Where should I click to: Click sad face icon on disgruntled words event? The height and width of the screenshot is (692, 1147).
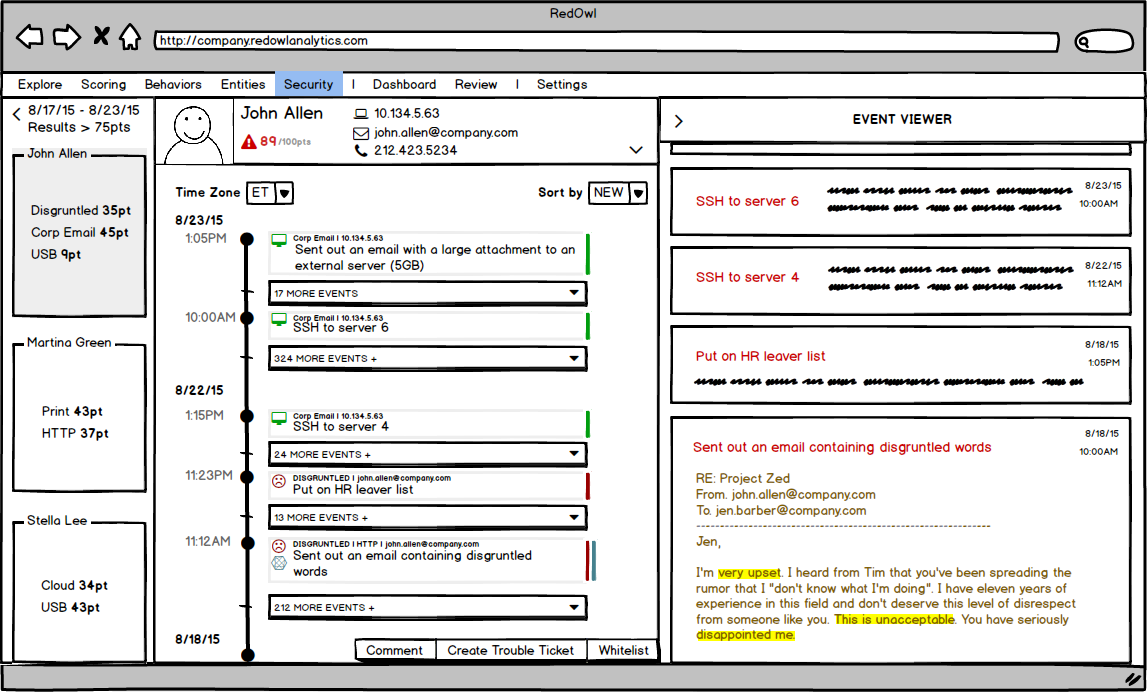click(x=279, y=546)
